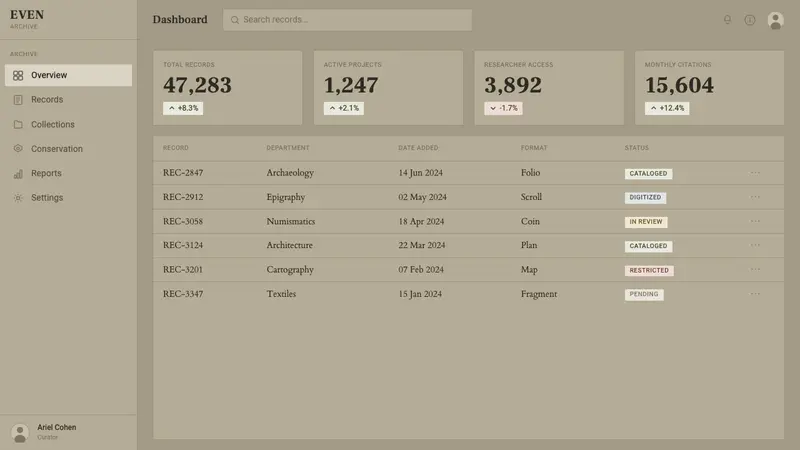The image size is (800, 450).
Task: Click the -1.7% Researcher Access badge
Action: pos(504,108)
